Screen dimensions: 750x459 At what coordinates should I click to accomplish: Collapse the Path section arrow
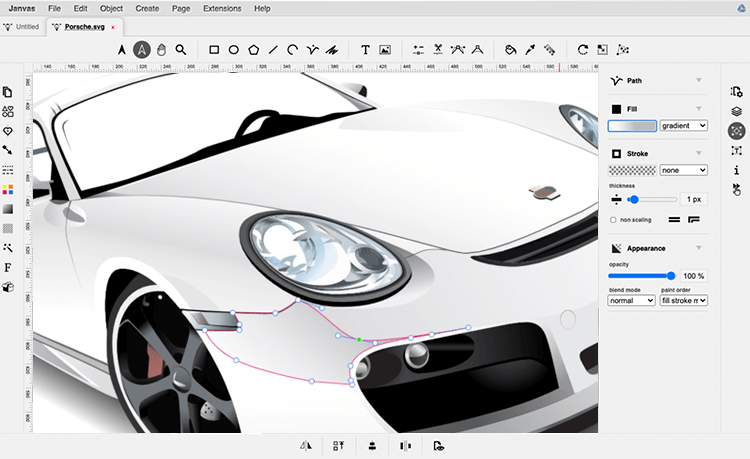[x=699, y=80]
